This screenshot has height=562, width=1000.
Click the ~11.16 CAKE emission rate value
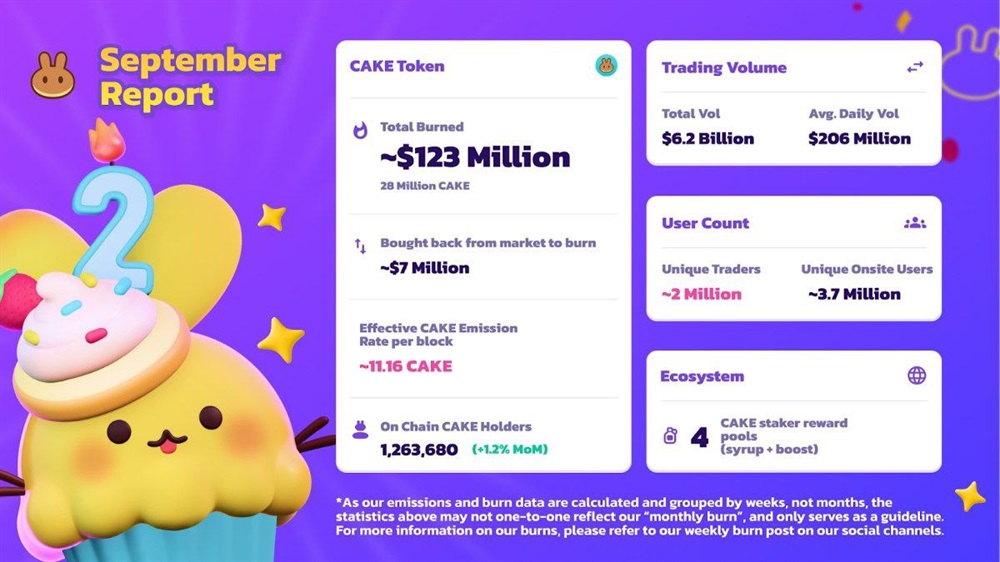click(406, 366)
